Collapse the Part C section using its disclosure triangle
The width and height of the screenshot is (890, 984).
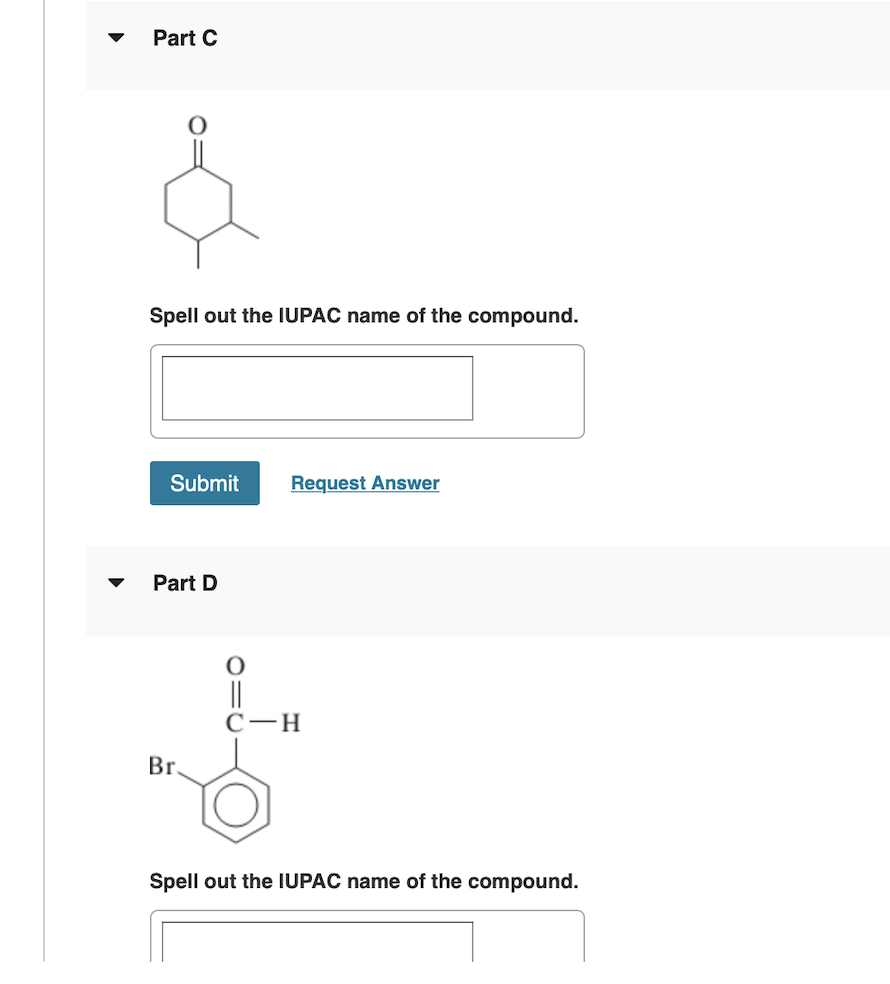116,37
